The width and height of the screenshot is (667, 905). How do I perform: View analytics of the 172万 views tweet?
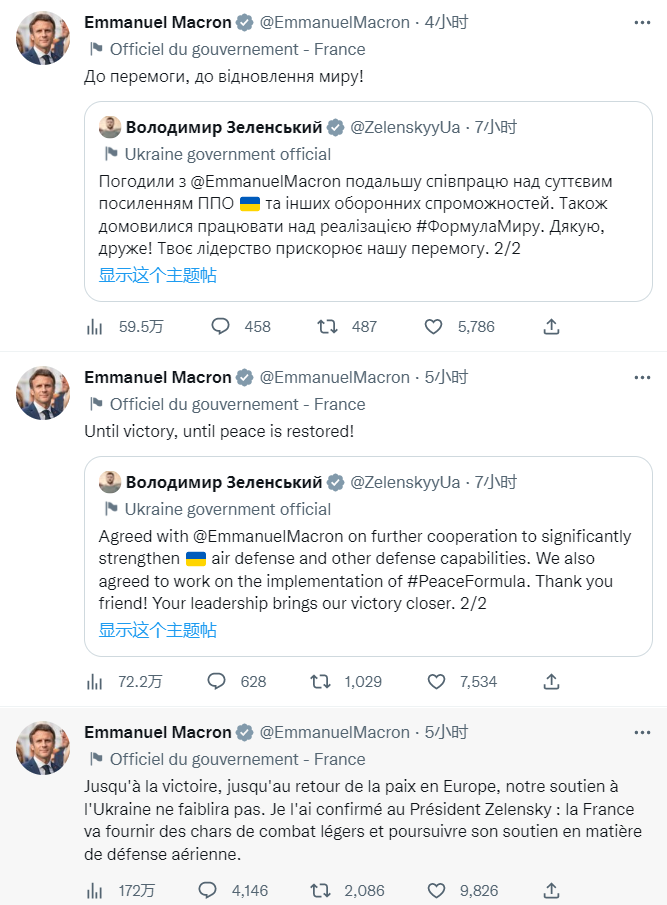(x=95, y=890)
